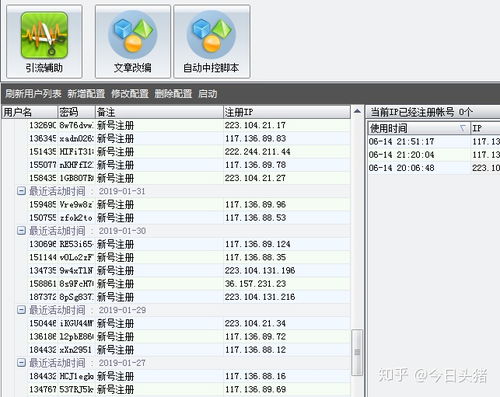This screenshot has width=500, height=397.
Task: Collapse the 最近活动时间 2019-01-30 group
Action: pos(21,231)
